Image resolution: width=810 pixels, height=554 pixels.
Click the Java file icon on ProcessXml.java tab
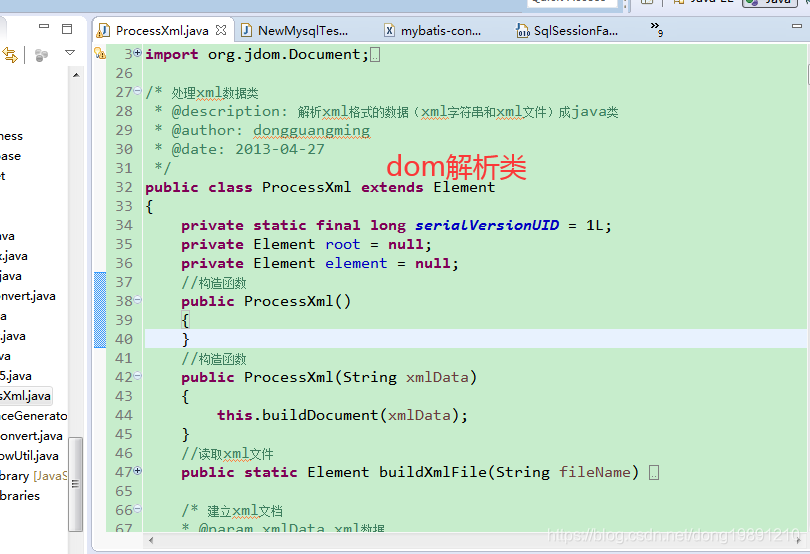[x=104, y=30]
